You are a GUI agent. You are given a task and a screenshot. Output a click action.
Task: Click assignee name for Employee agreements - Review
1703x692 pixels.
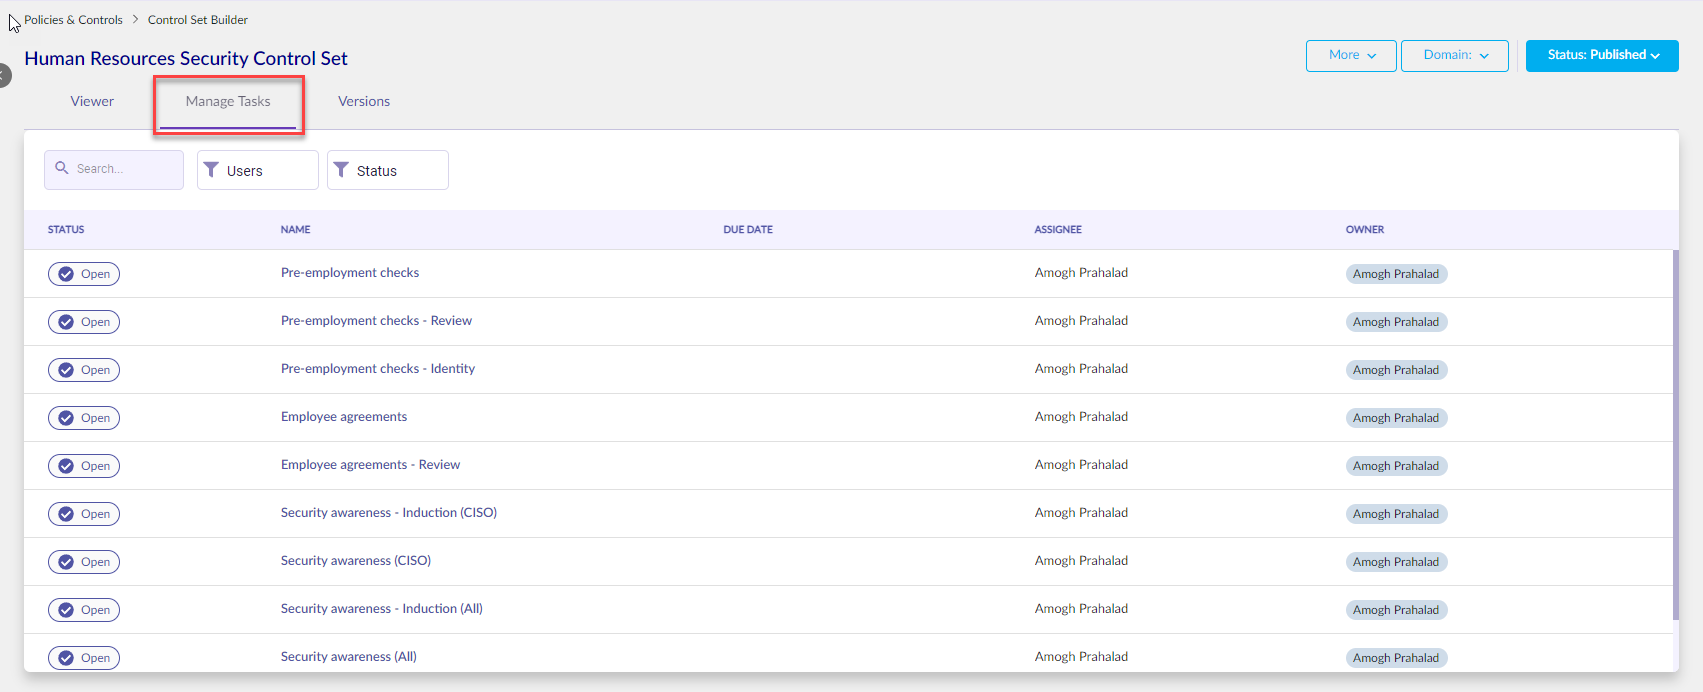click(1081, 465)
